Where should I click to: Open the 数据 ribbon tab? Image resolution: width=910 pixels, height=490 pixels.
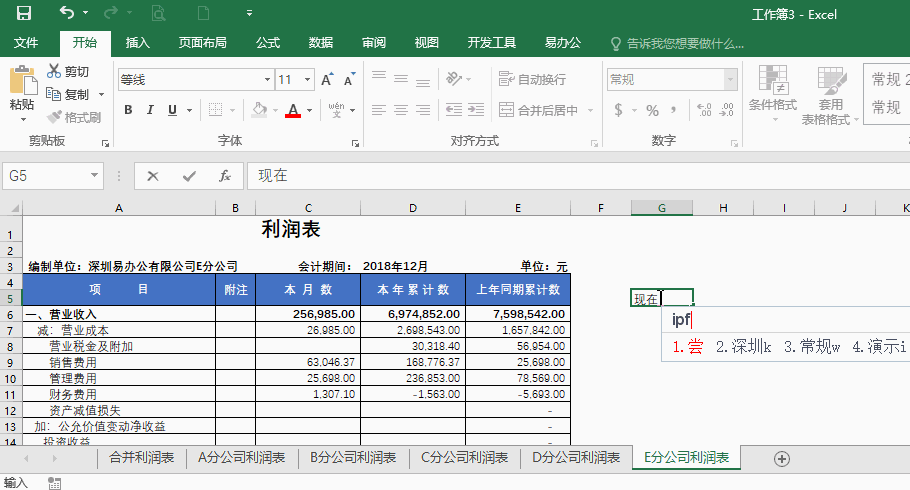pyautogui.click(x=320, y=43)
